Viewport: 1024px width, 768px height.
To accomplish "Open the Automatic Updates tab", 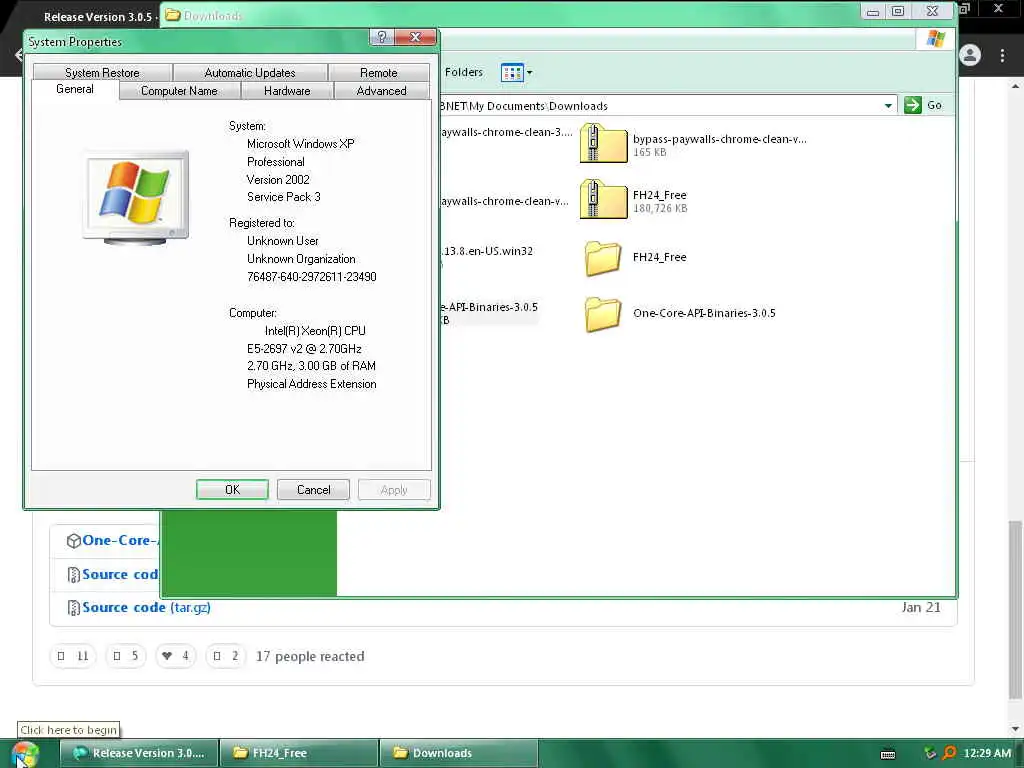I will pyautogui.click(x=250, y=72).
